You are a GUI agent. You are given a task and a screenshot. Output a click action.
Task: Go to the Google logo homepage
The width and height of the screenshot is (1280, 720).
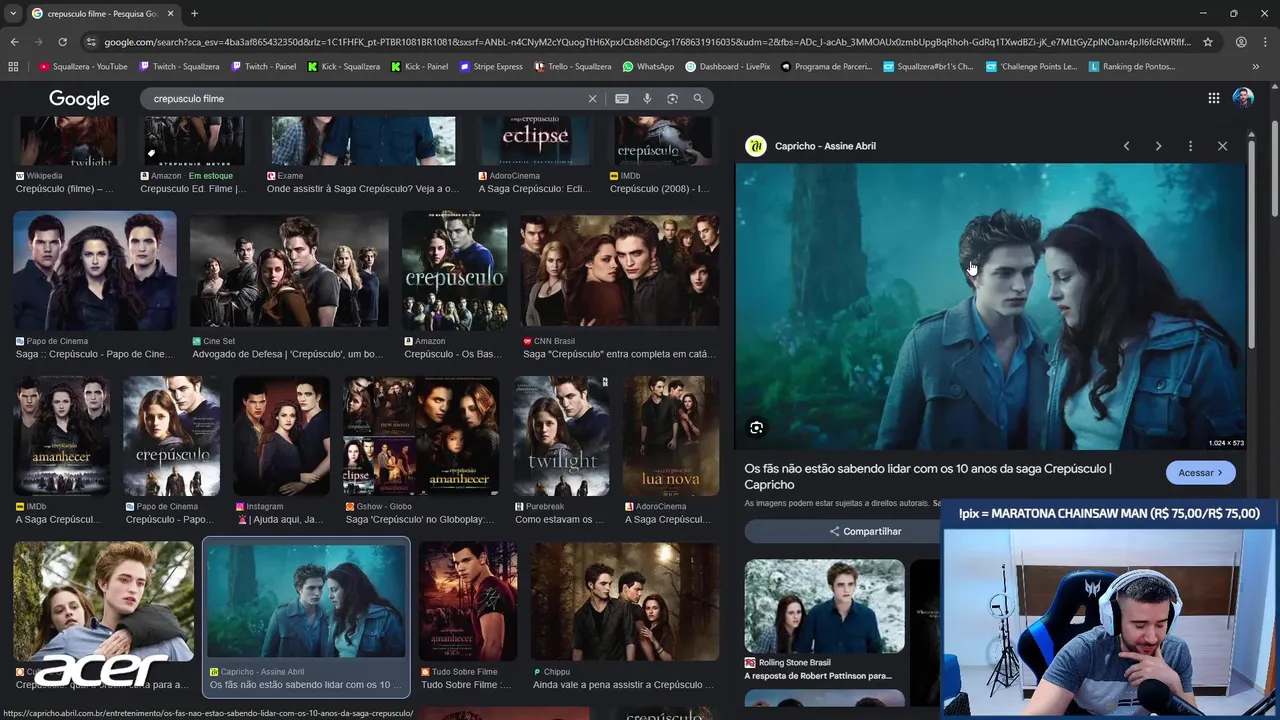(x=79, y=99)
